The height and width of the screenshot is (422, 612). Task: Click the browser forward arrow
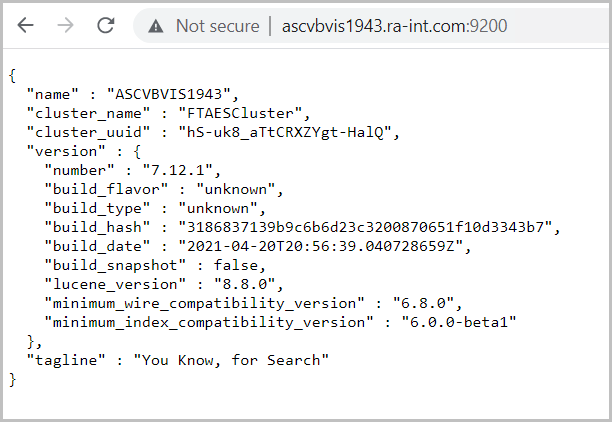click(65, 26)
